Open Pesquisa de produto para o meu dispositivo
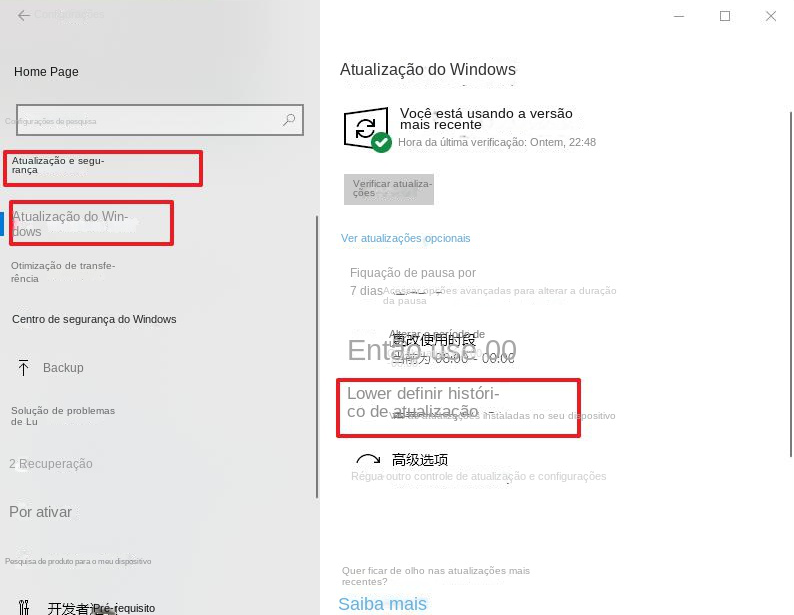The width and height of the screenshot is (794, 615). pyautogui.click(x=78, y=561)
